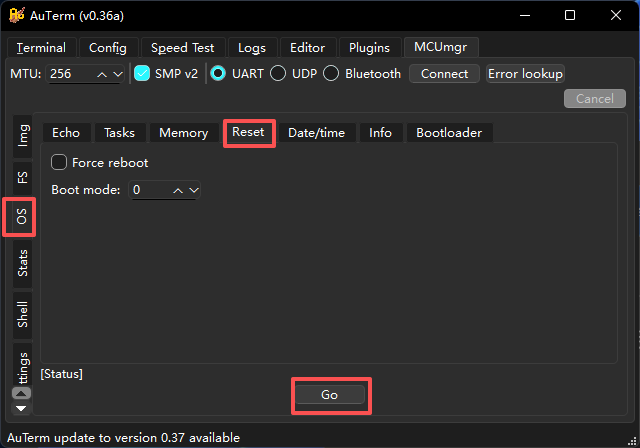The height and width of the screenshot is (448, 640).
Task: Decrease MTU with the down arrow
Action: pyautogui.click(x=118, y=74)
